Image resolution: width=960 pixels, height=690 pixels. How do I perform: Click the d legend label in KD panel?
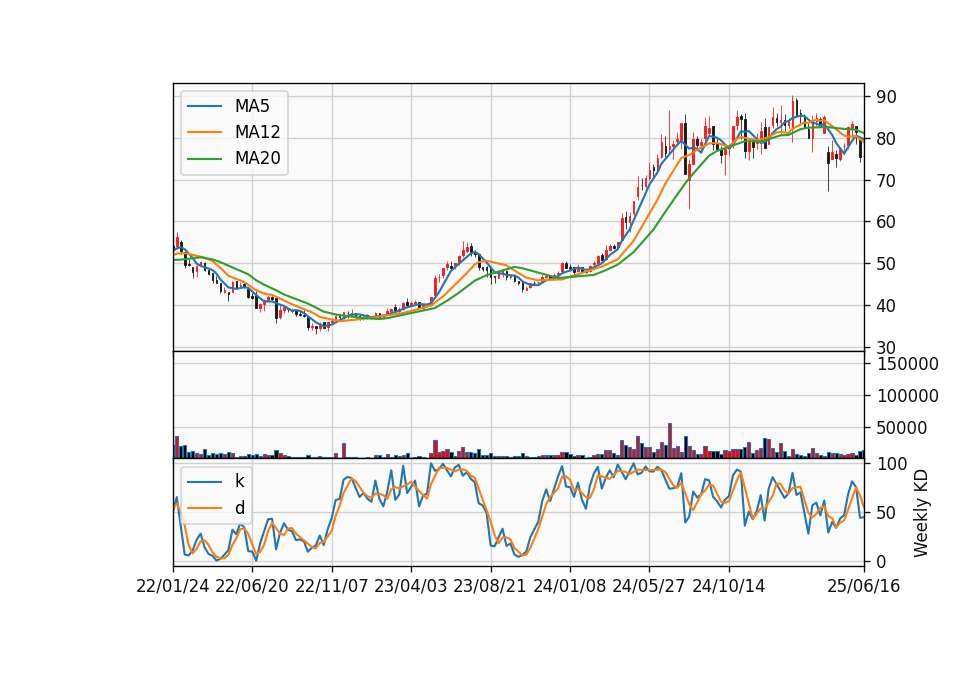239,508
